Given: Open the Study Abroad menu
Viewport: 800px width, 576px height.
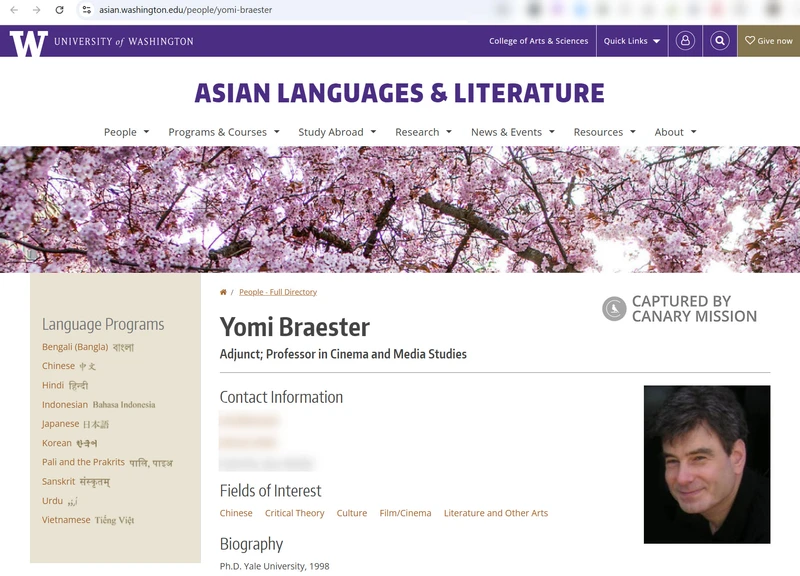Looking at the screenshot, I should click(x=331, y=132).
